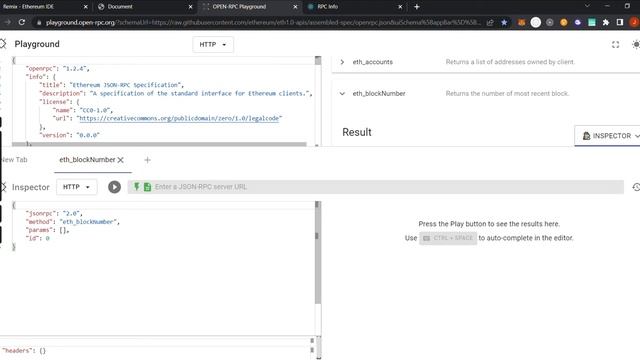
Task: Open a new browser tab
Action: (x=417, y=7)
